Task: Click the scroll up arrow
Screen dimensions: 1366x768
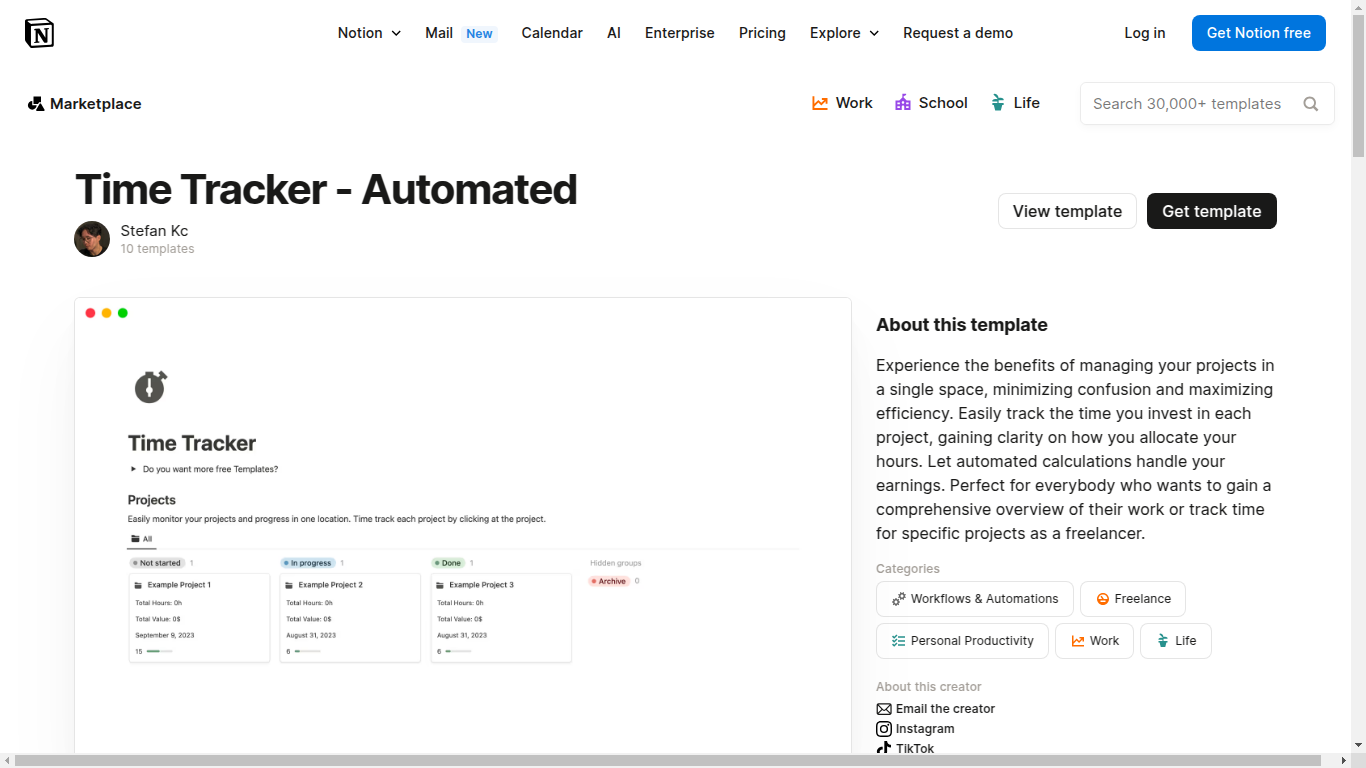Action: 1358,7
